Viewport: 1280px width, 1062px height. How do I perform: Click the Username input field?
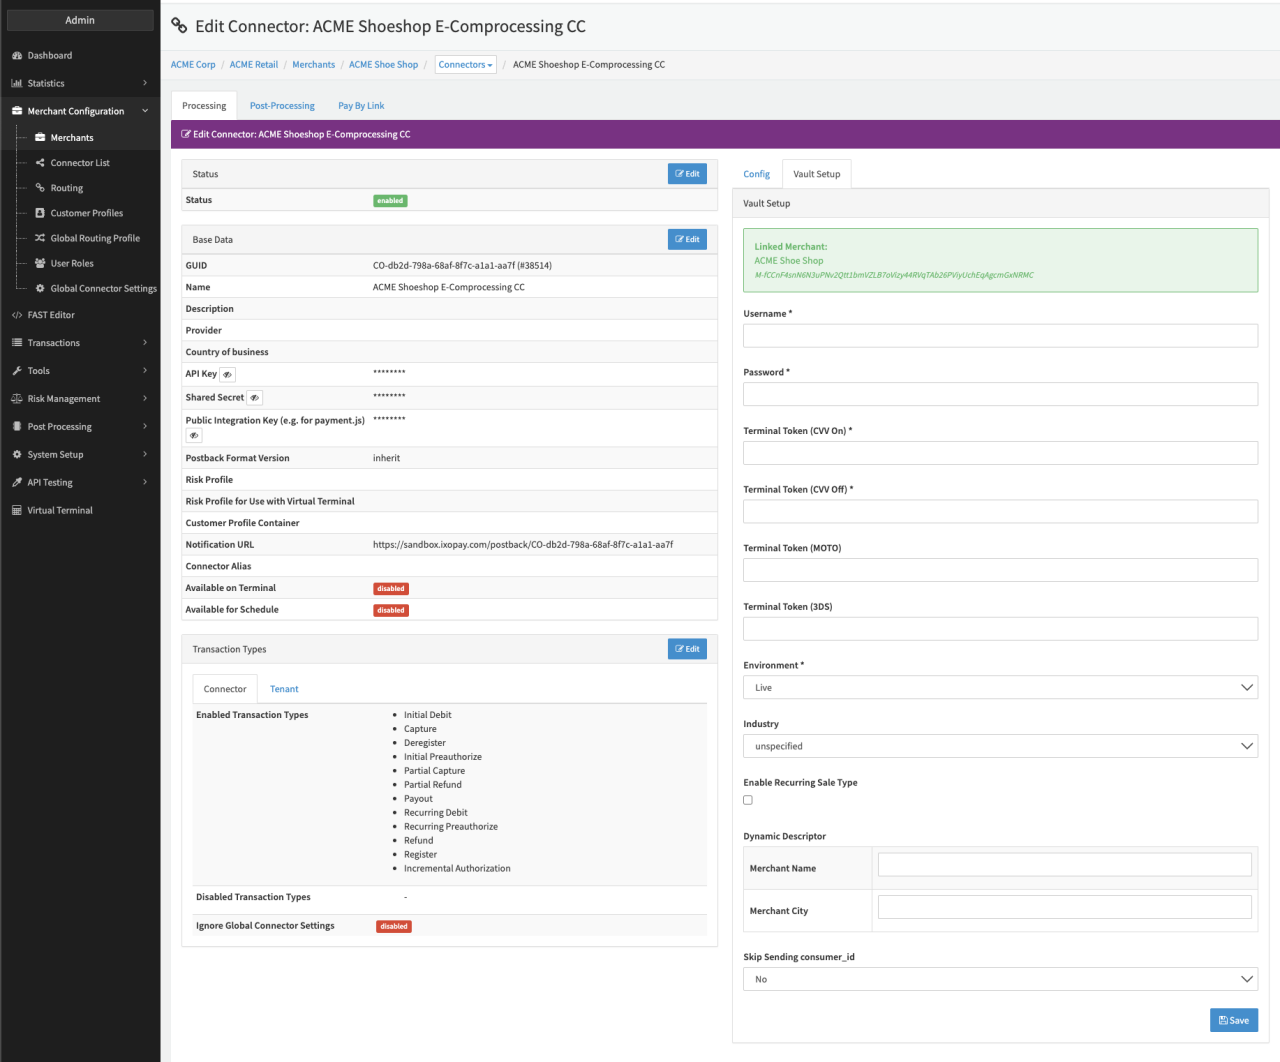[1000, 336]
